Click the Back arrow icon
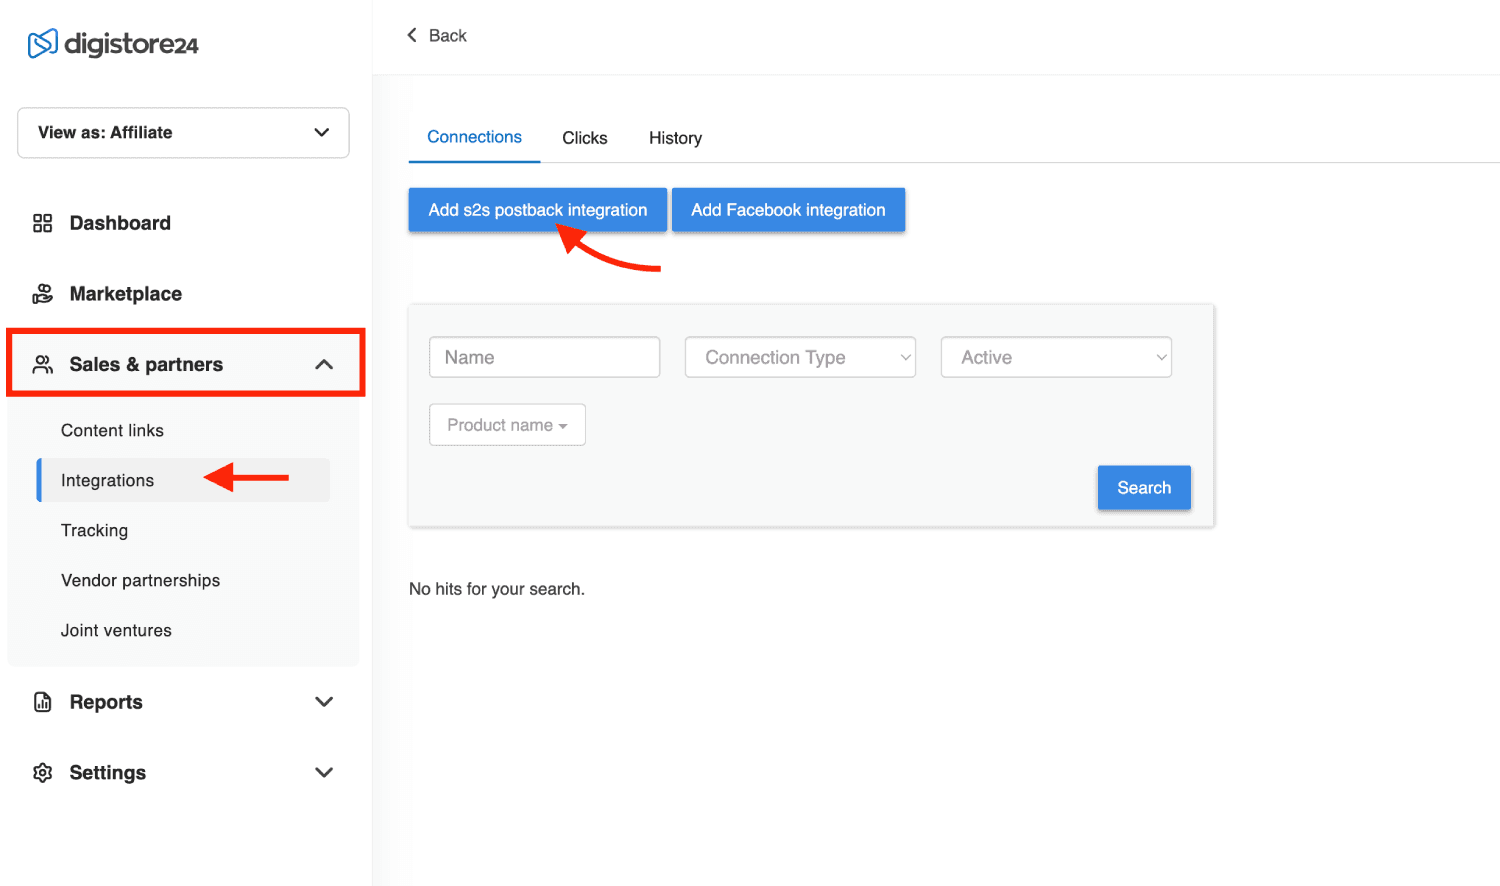 412,35
